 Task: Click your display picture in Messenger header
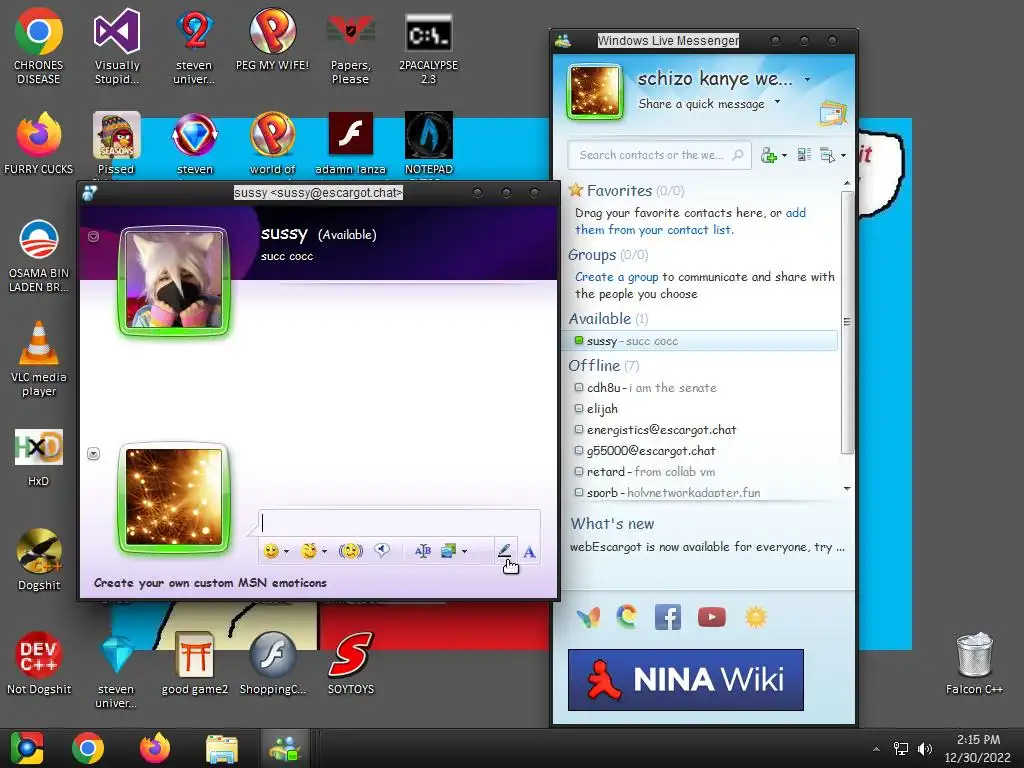(594, 91)
